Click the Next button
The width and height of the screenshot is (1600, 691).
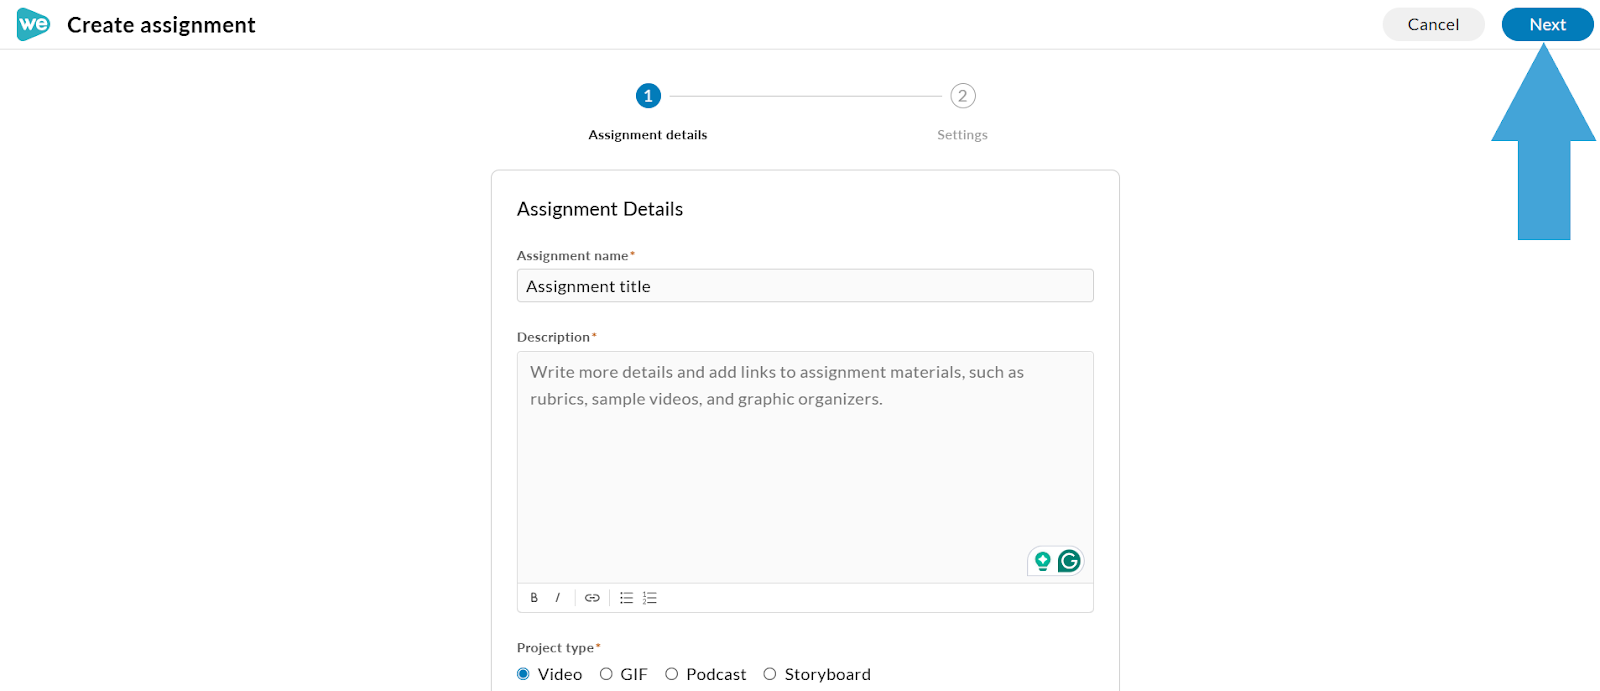coord(1548,24)
